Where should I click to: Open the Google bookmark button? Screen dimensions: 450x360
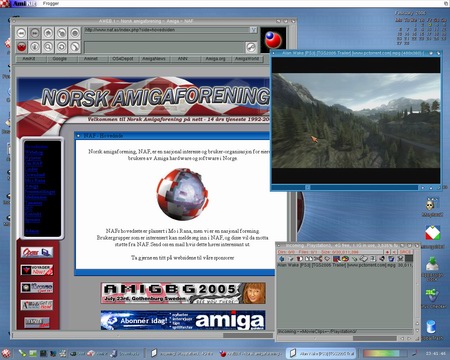(x=59, y=59)
